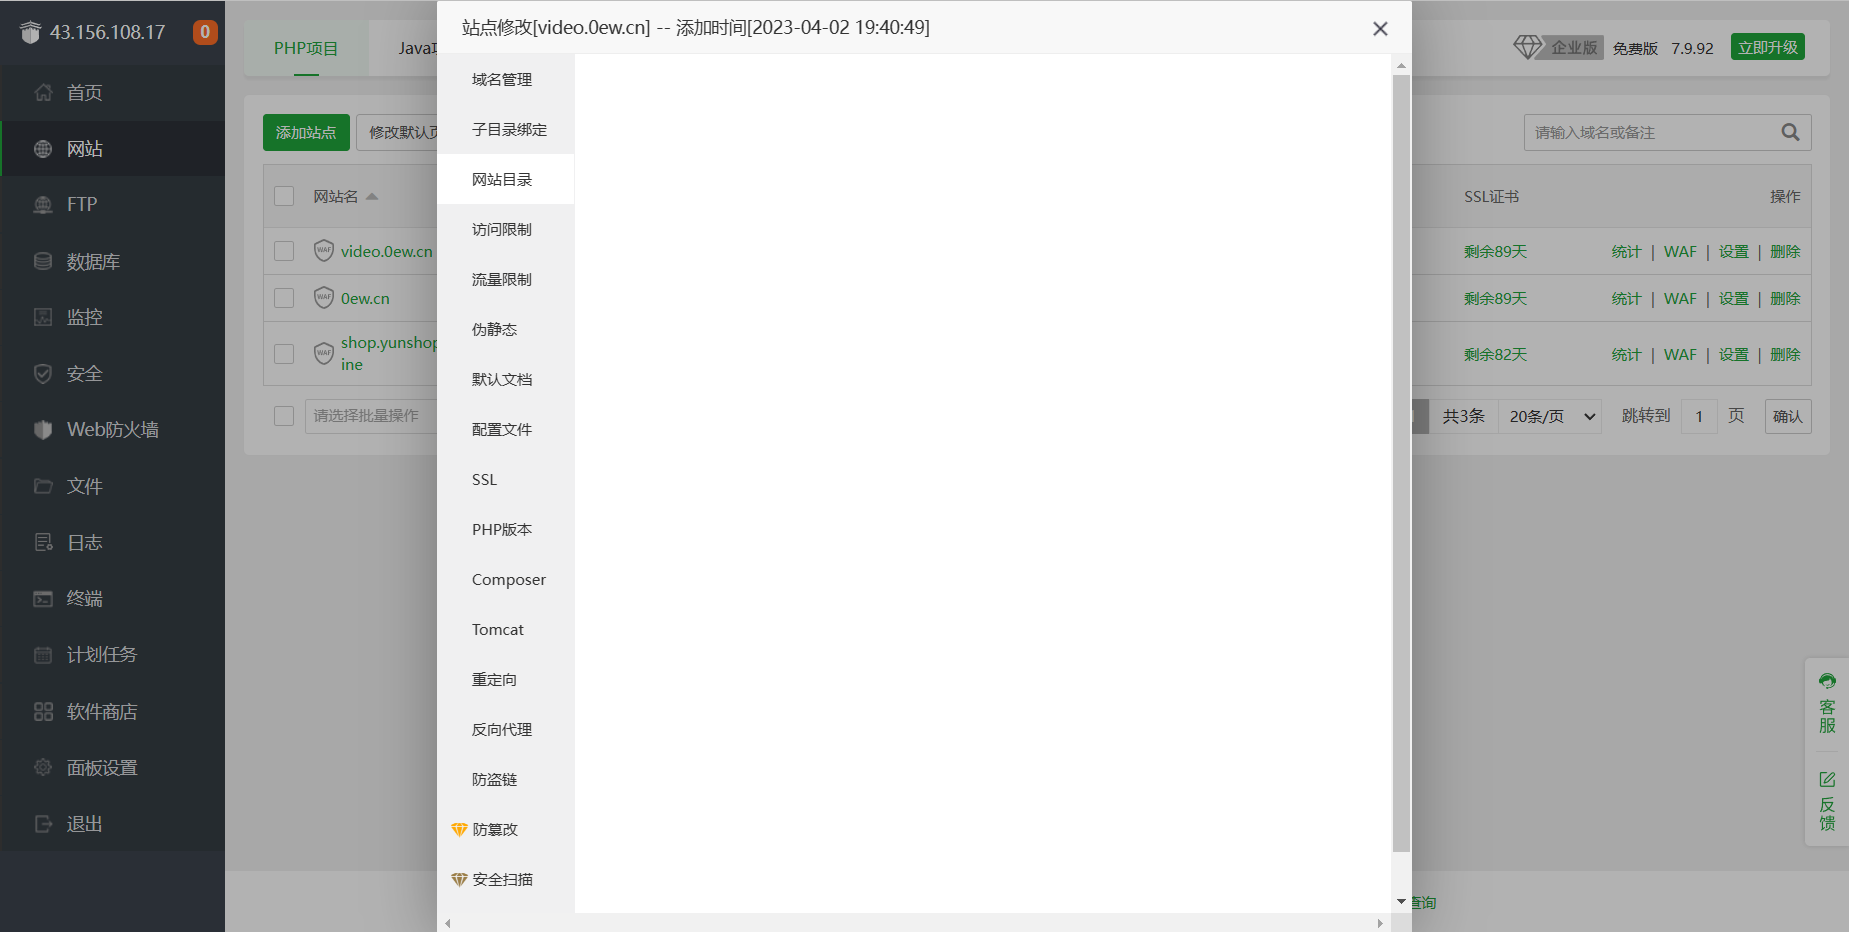Click the globe icon beside 网站

tap(43, 149)
